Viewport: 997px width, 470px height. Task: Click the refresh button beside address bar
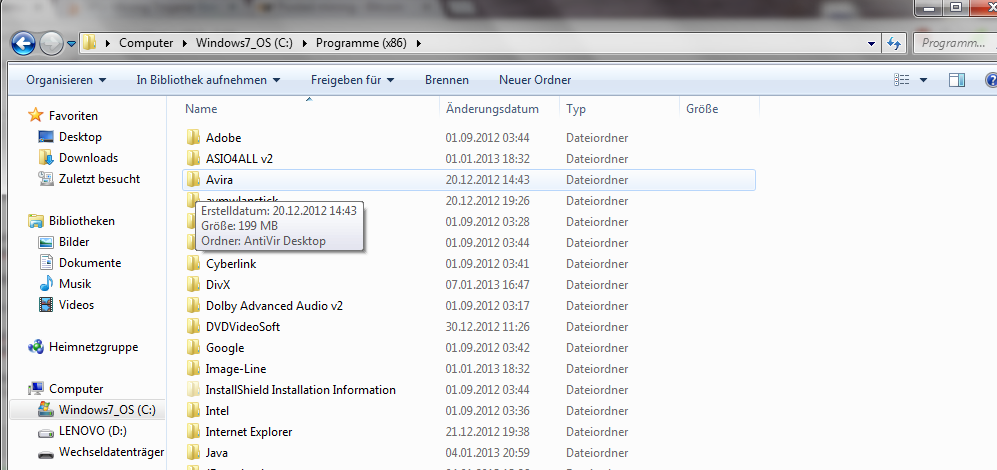(894, 43)
